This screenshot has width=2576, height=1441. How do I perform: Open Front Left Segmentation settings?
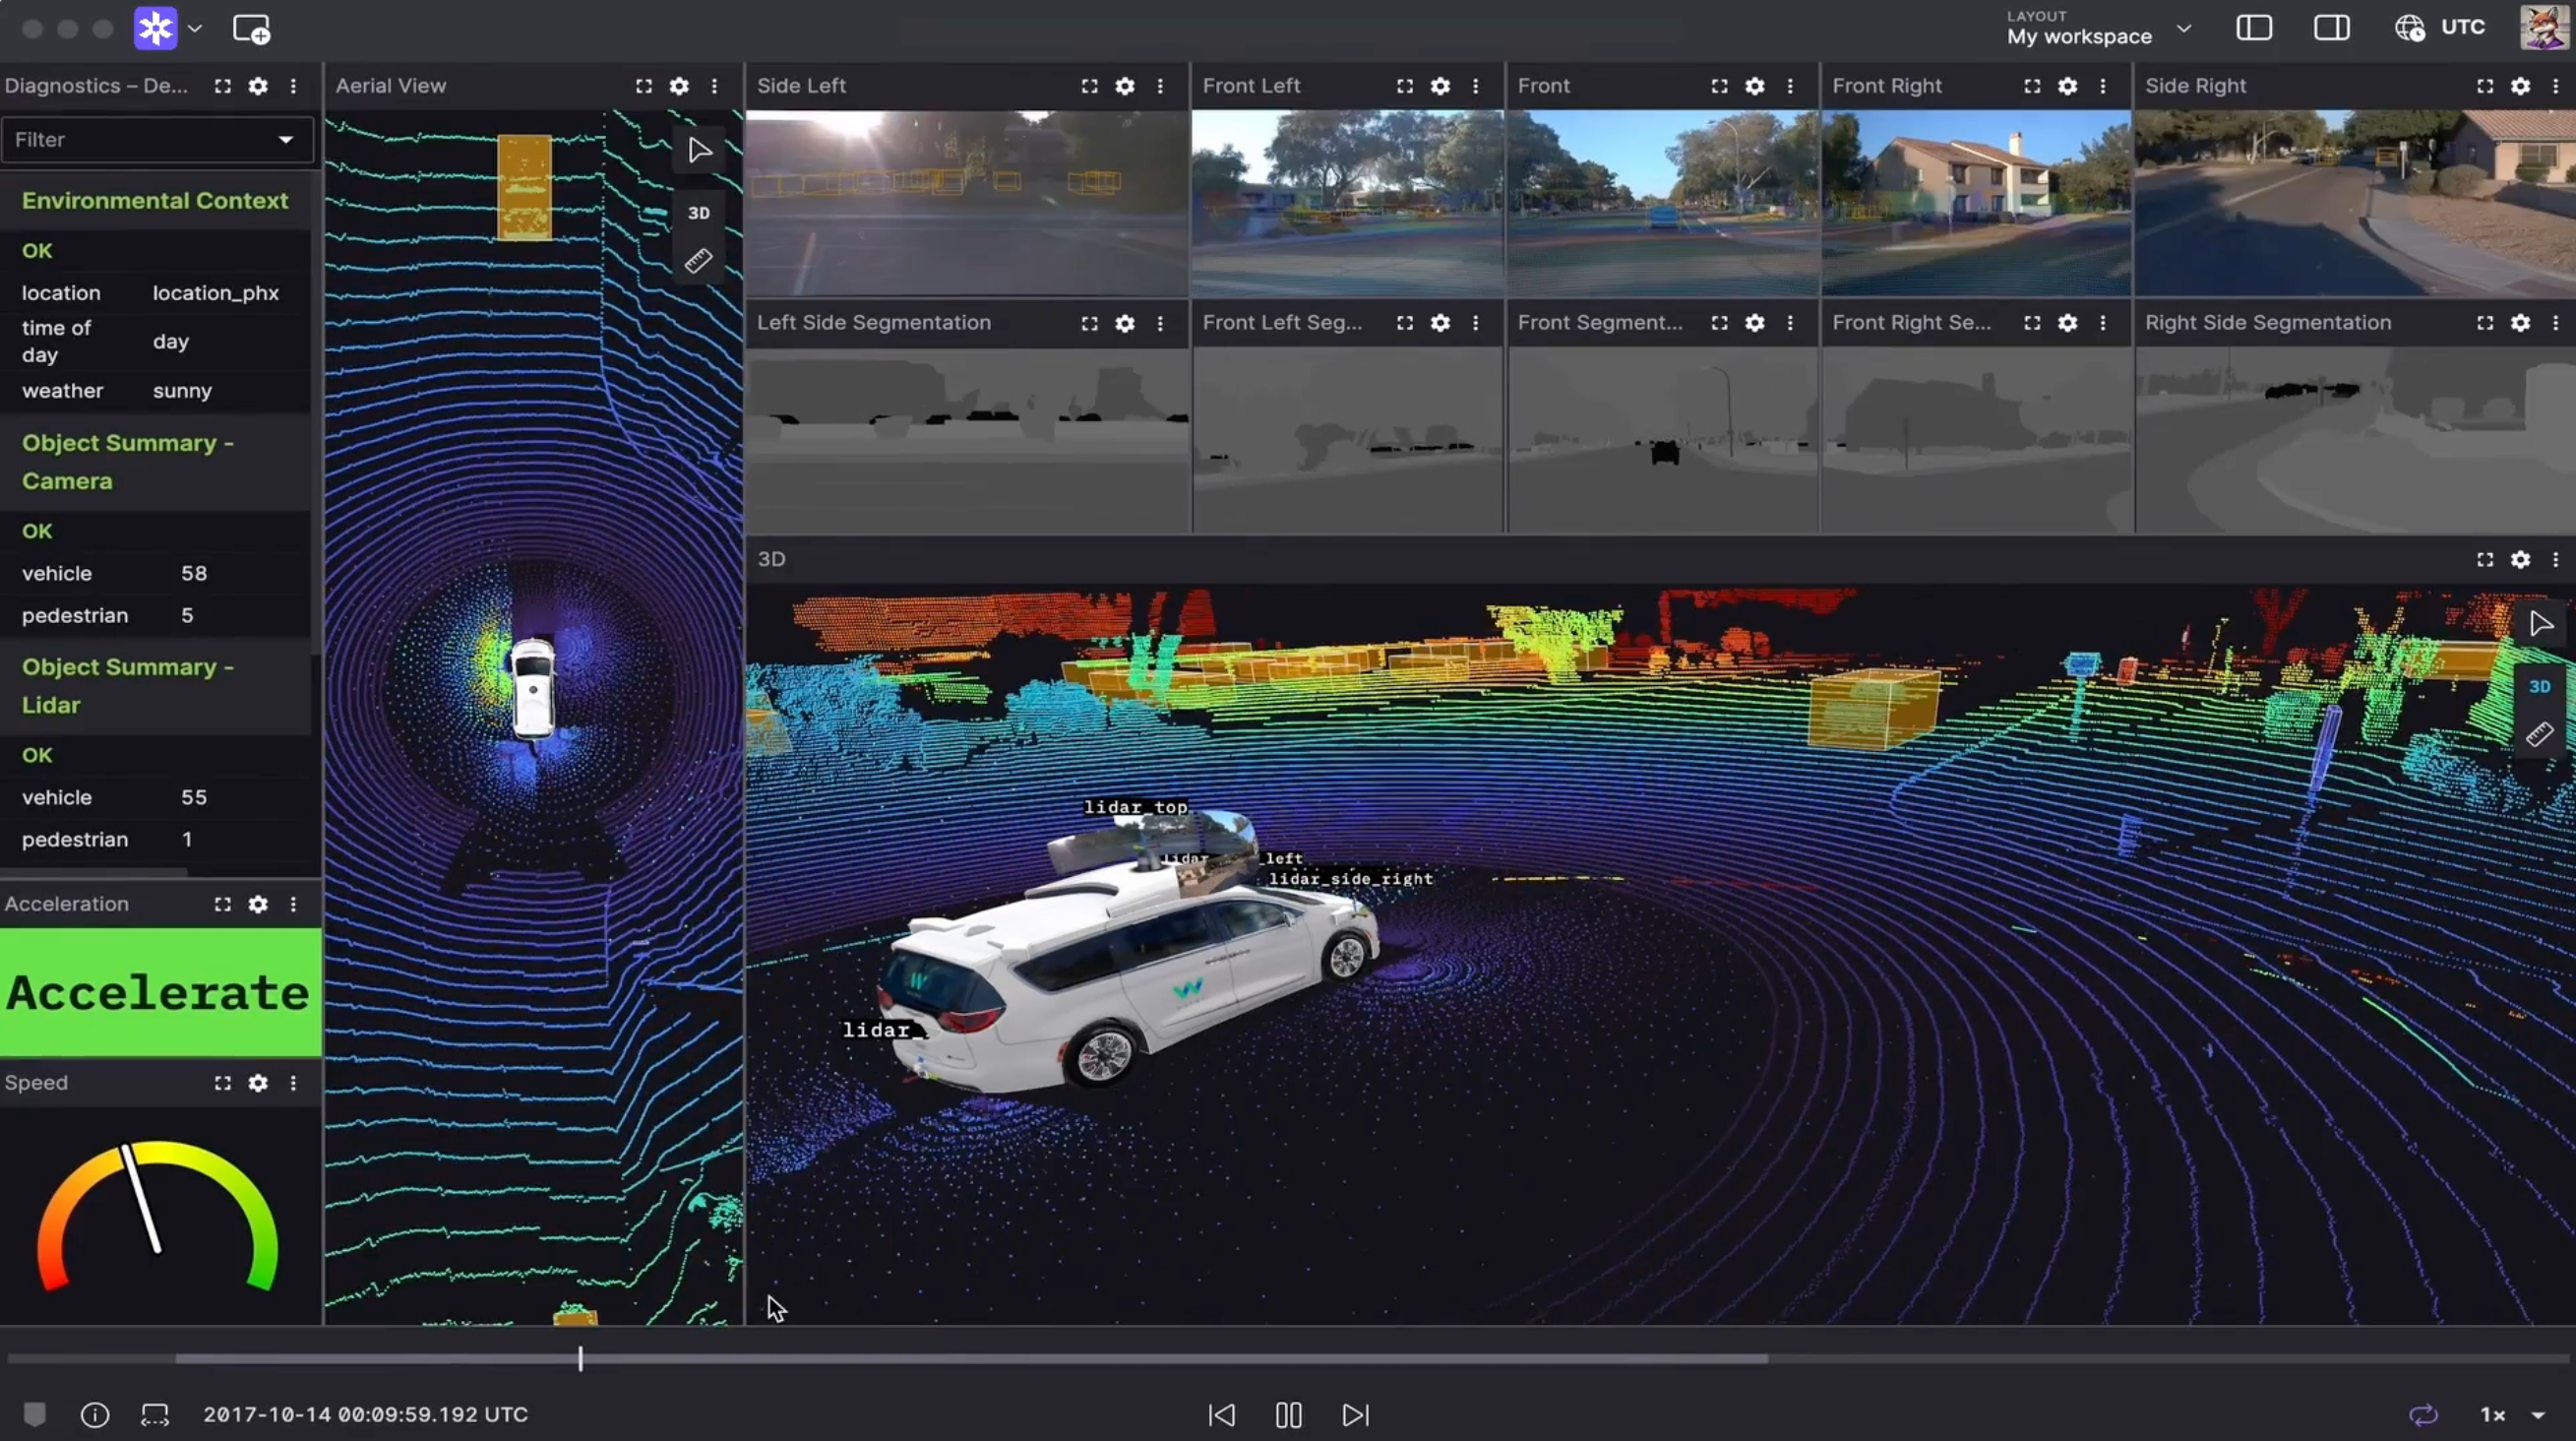tap(1440, 323)
